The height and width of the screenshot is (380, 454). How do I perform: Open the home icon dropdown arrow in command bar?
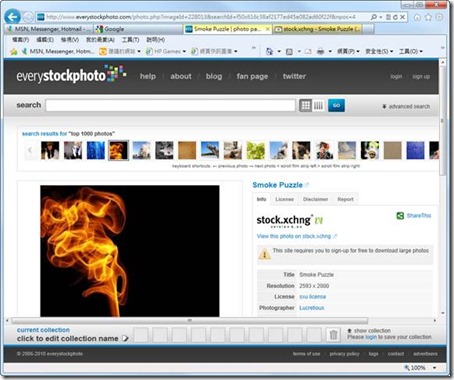[x=279, y=51]
